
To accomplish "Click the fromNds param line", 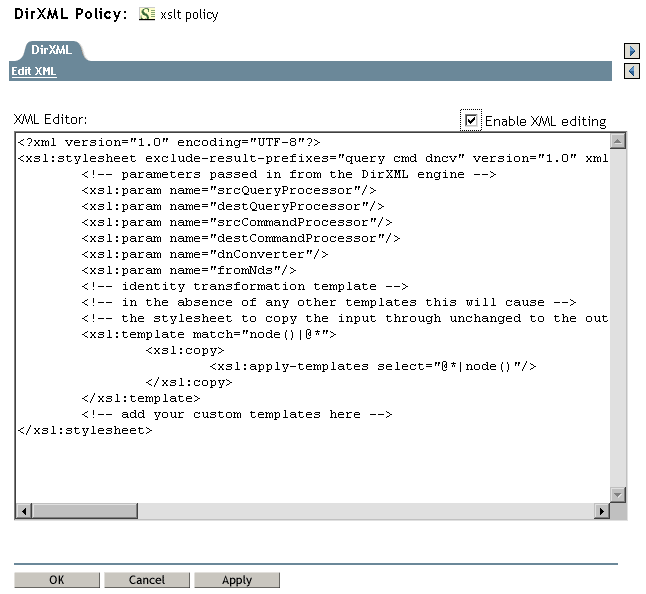I will pyautogui.click(x=189, y=271).
